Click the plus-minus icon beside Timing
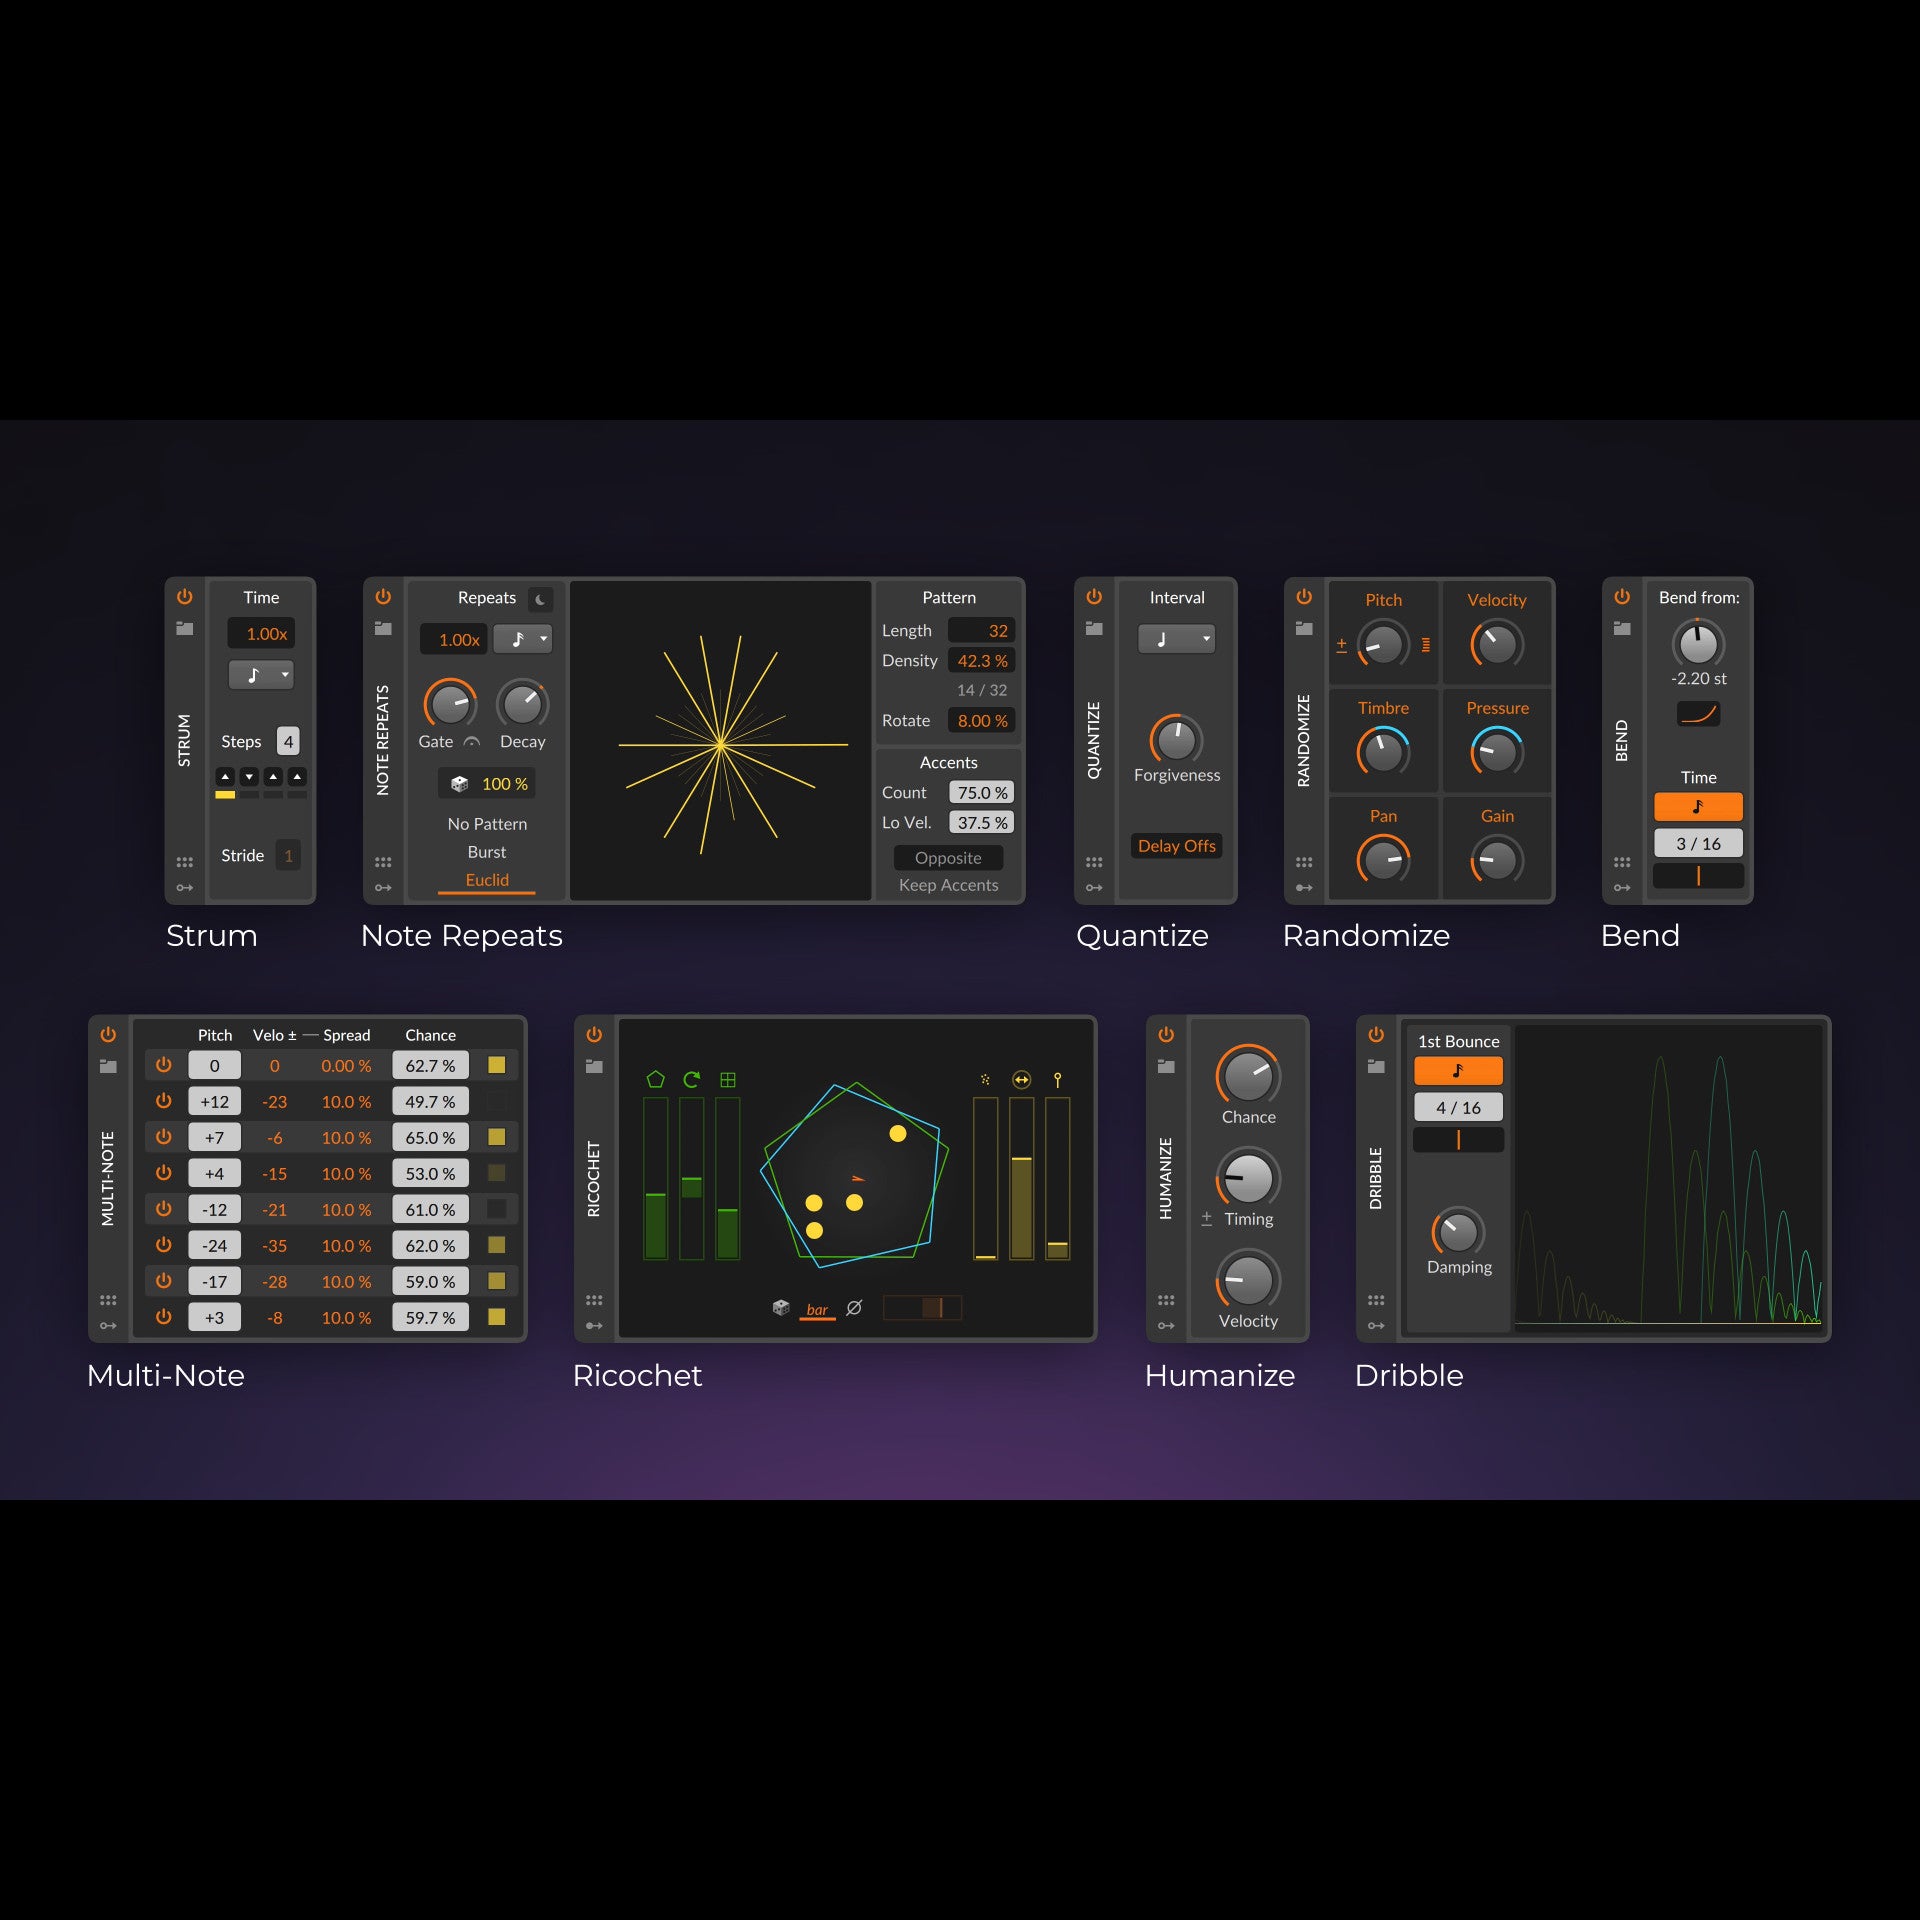Viewport: 1920px width, 1920px height. (1207, 1219)
